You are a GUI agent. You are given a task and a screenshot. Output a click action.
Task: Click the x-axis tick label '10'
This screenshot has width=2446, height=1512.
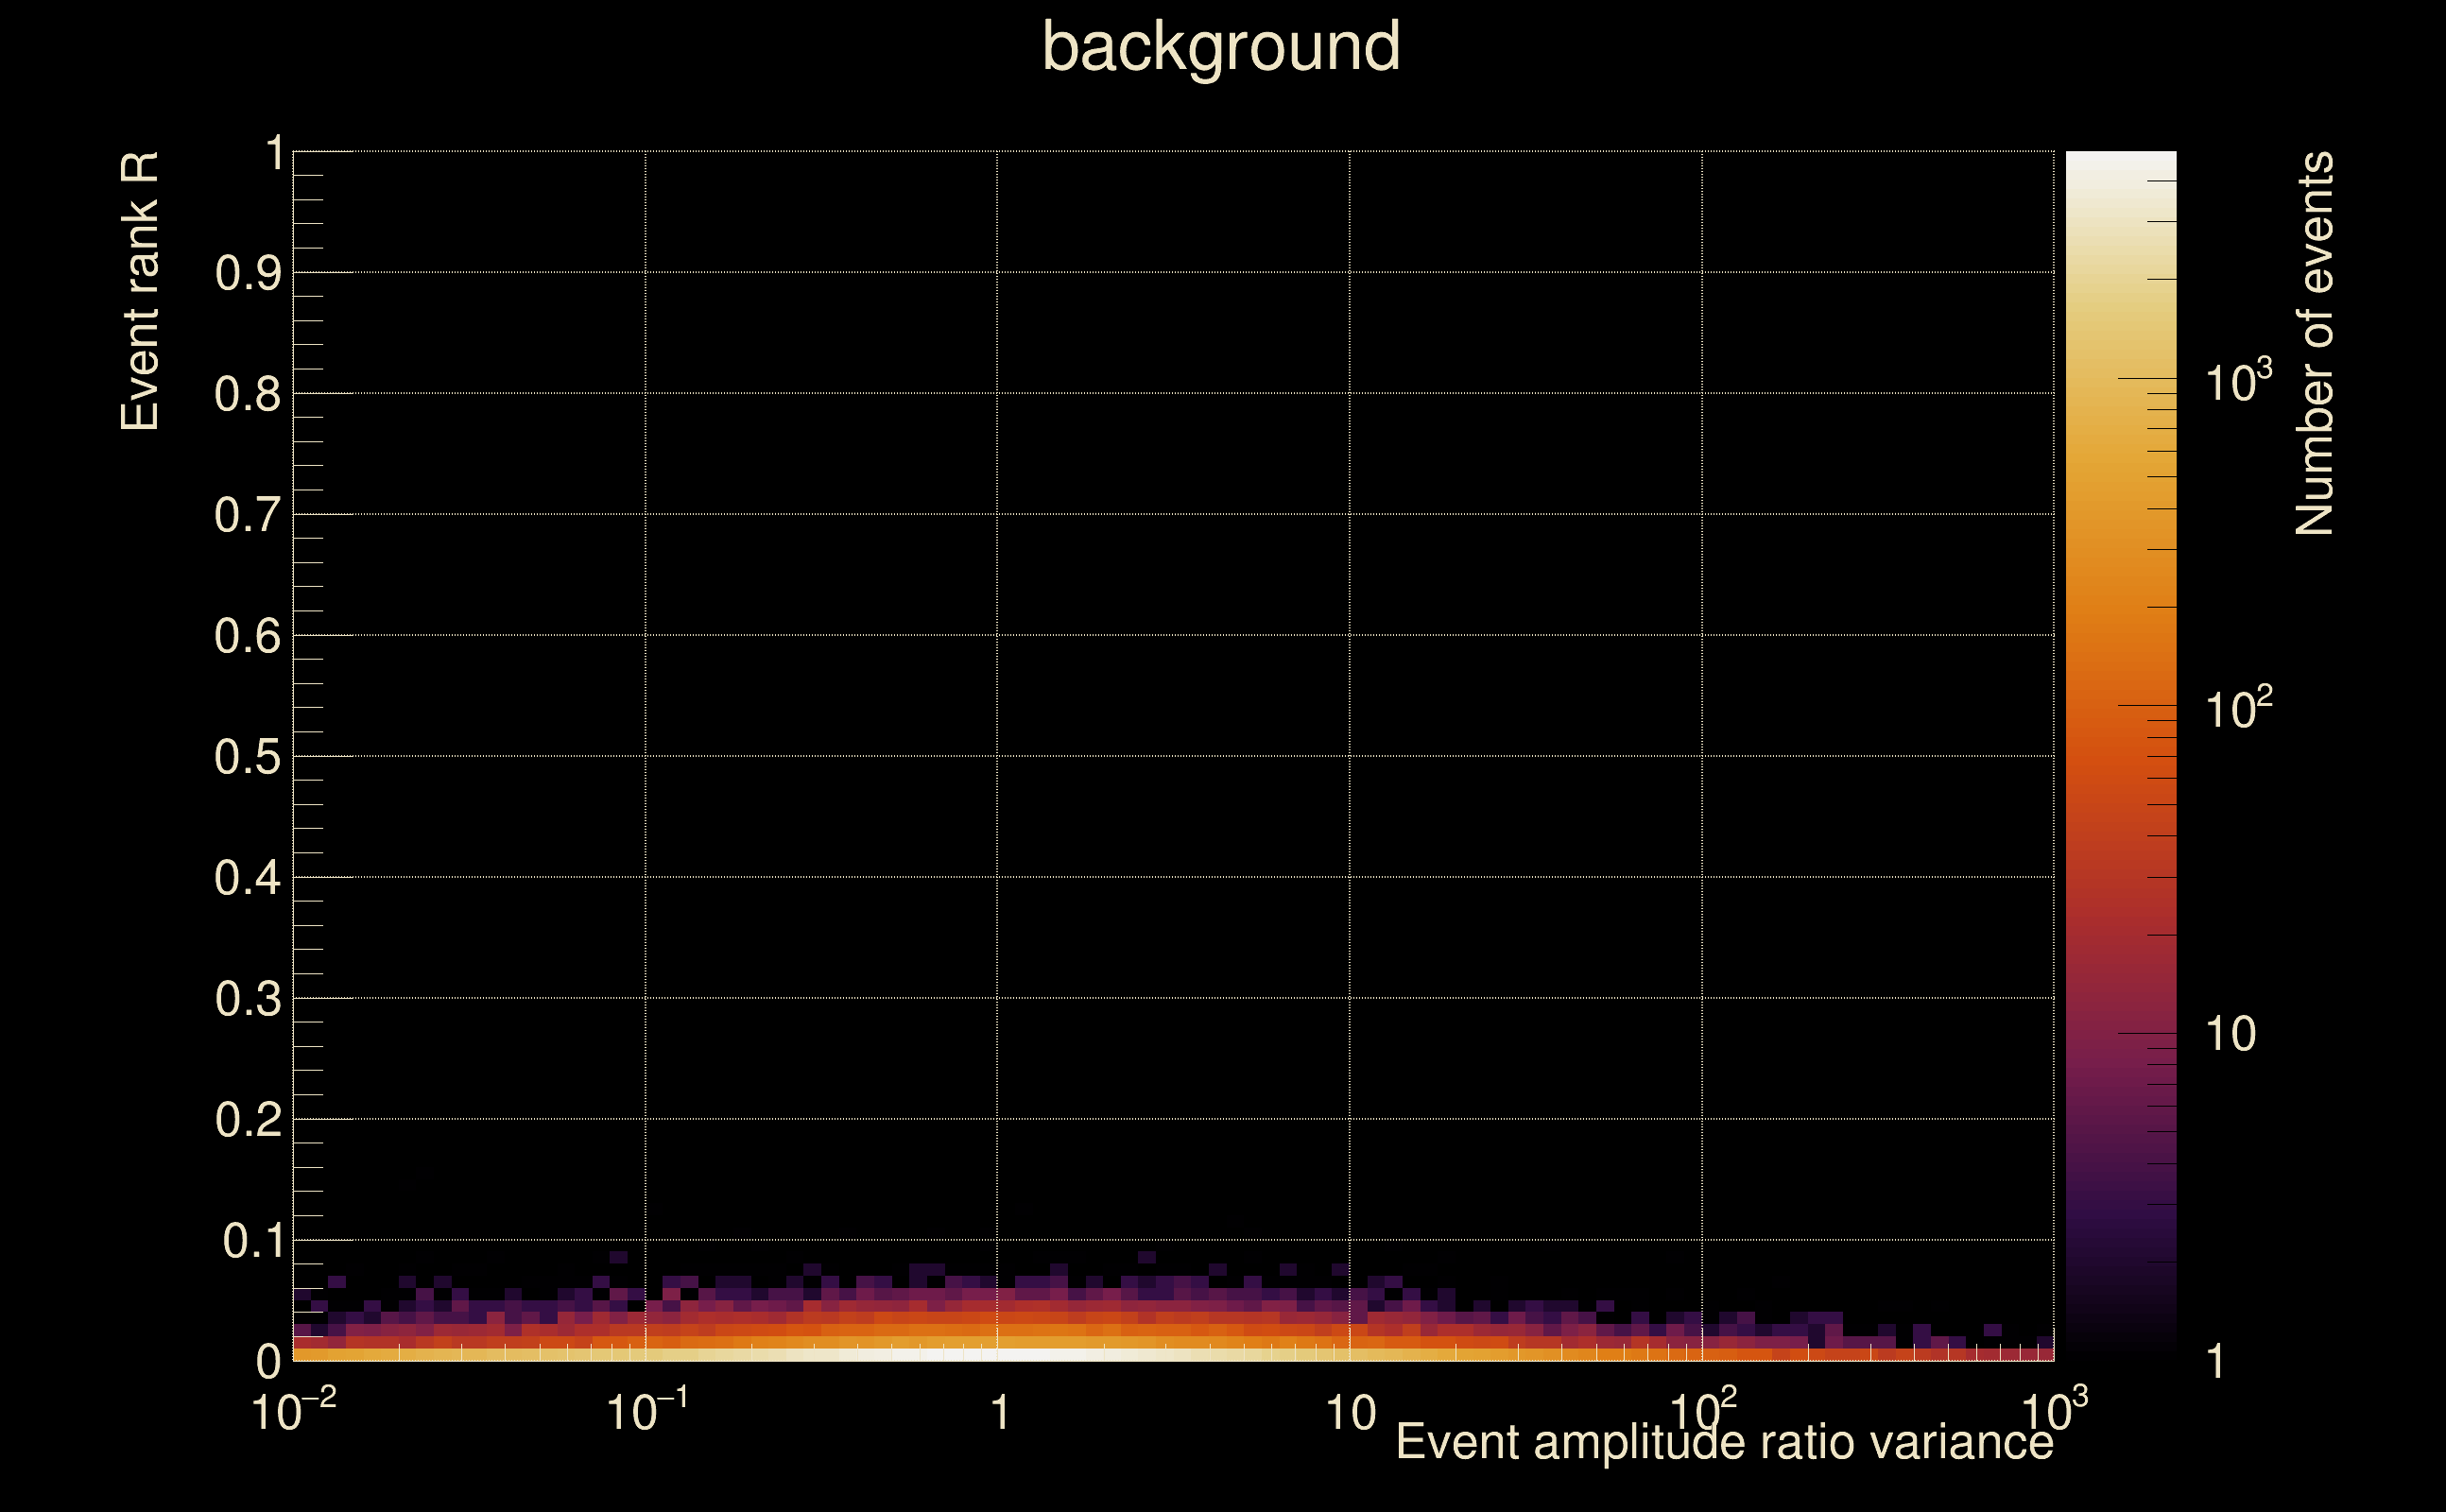(x=1350, y=1414)
